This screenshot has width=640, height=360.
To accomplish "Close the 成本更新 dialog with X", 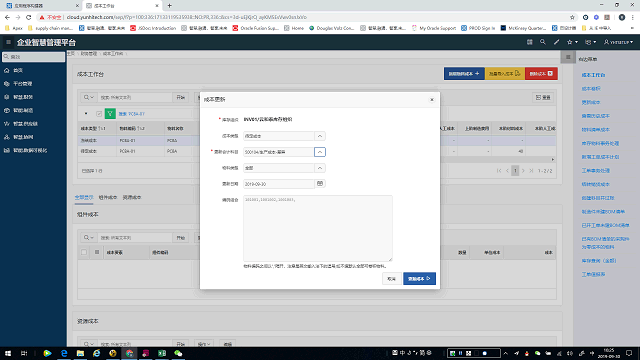I will tap(432, 100).
